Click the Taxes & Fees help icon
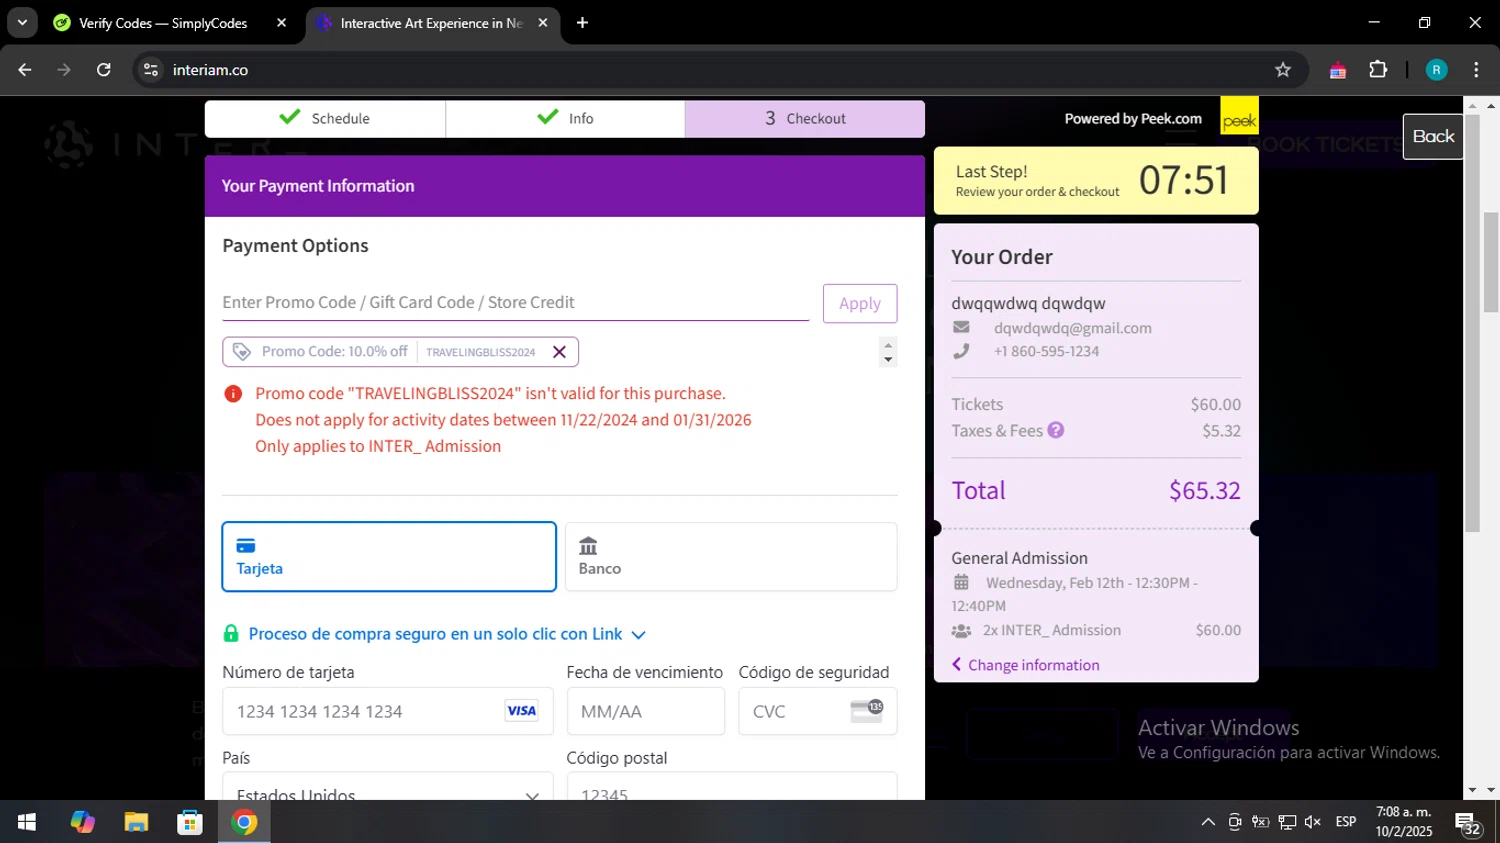 (x=1056, y=430)
